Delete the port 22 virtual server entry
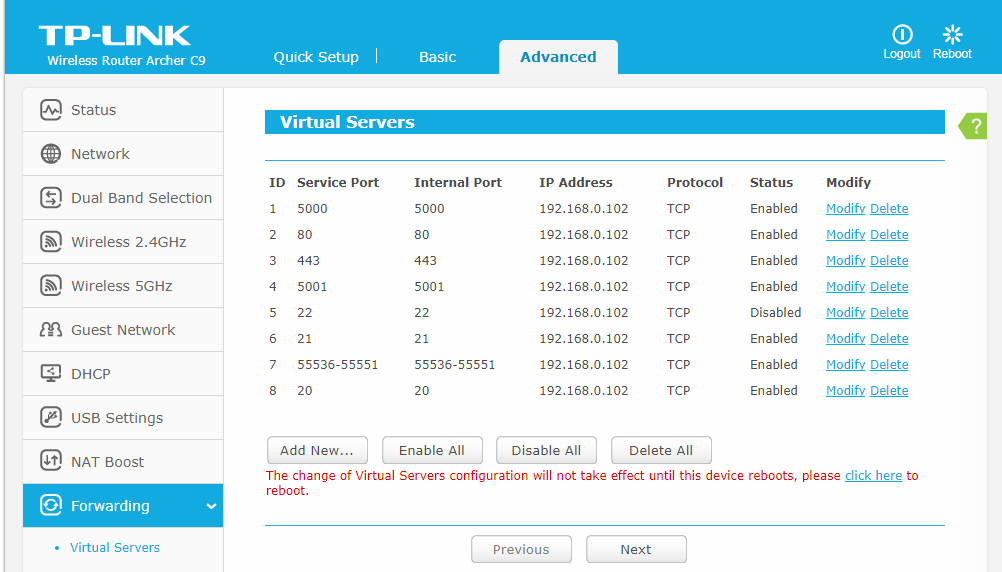This screenshot has height=572, width=1002. click(889, 313)
